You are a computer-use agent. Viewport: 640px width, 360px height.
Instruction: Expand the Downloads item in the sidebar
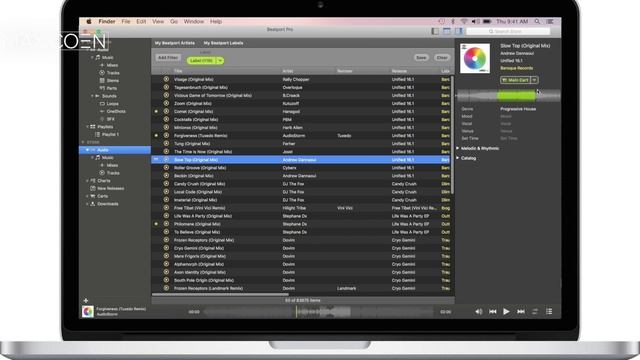coord(88,204)
